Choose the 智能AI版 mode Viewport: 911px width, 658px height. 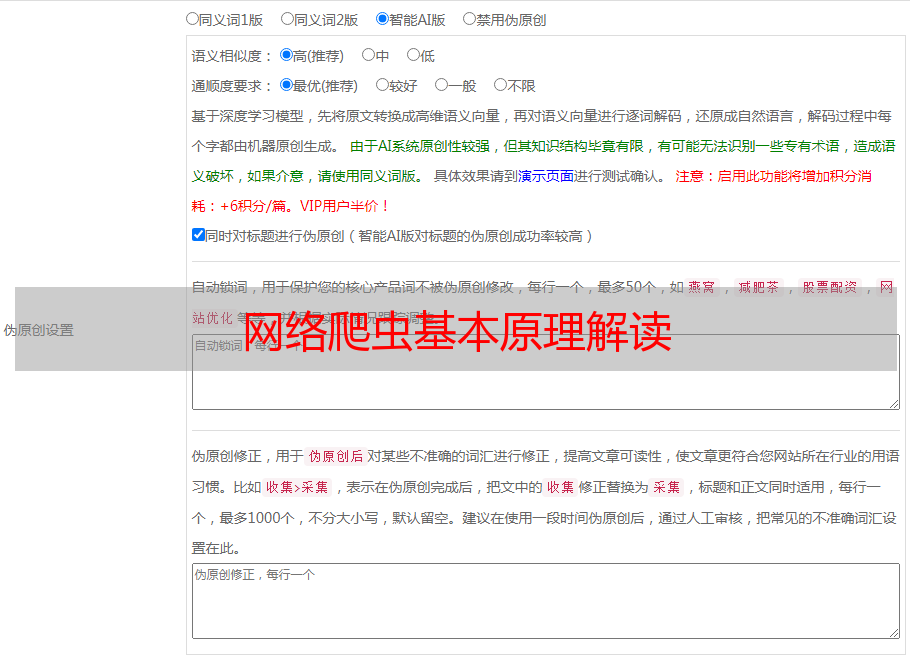point(382,19)
